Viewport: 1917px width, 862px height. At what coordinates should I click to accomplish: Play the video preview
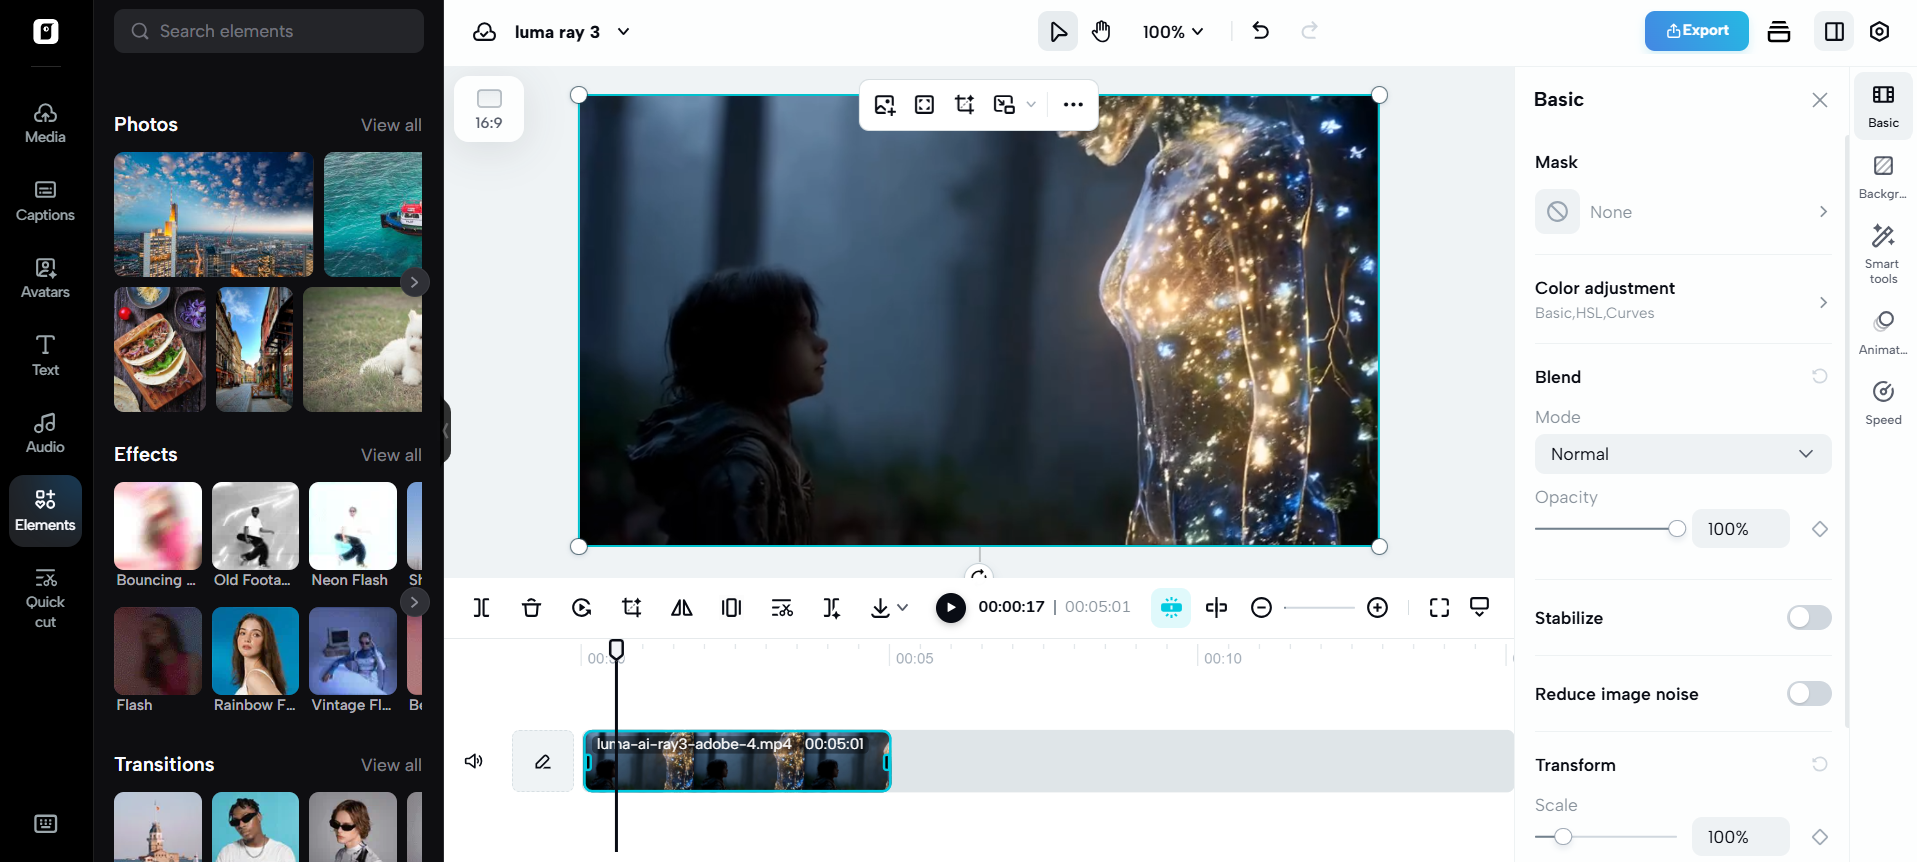click(951, 607)
